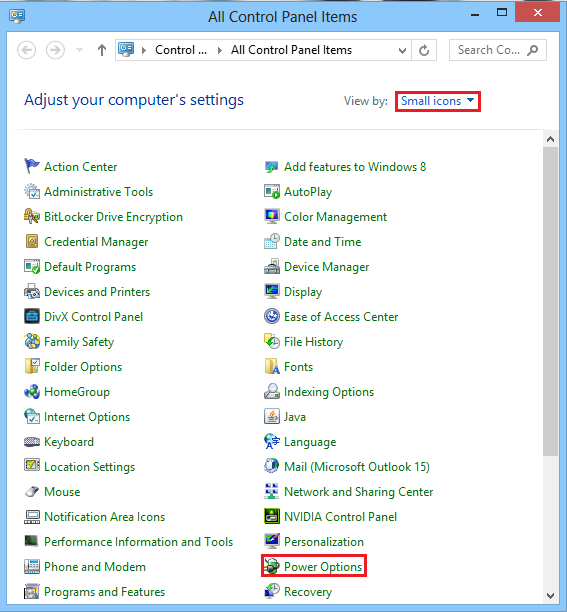Click the address bar Control Panel icon

[126, 50]
